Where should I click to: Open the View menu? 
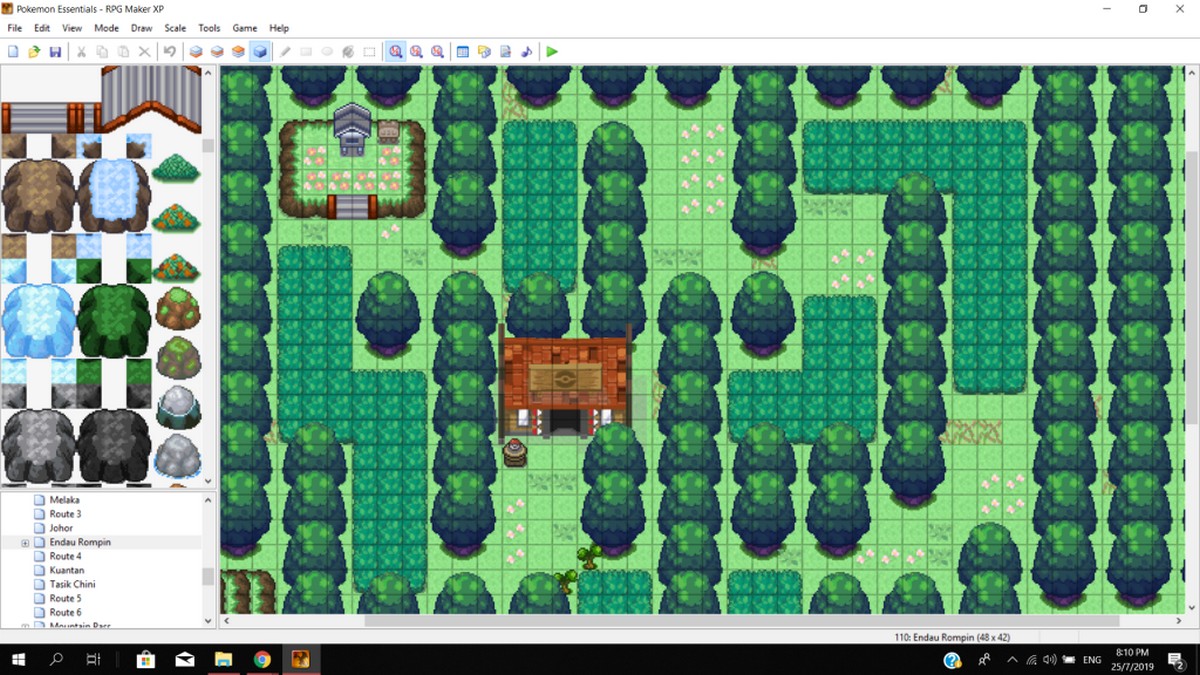click(x=72, y=28)
